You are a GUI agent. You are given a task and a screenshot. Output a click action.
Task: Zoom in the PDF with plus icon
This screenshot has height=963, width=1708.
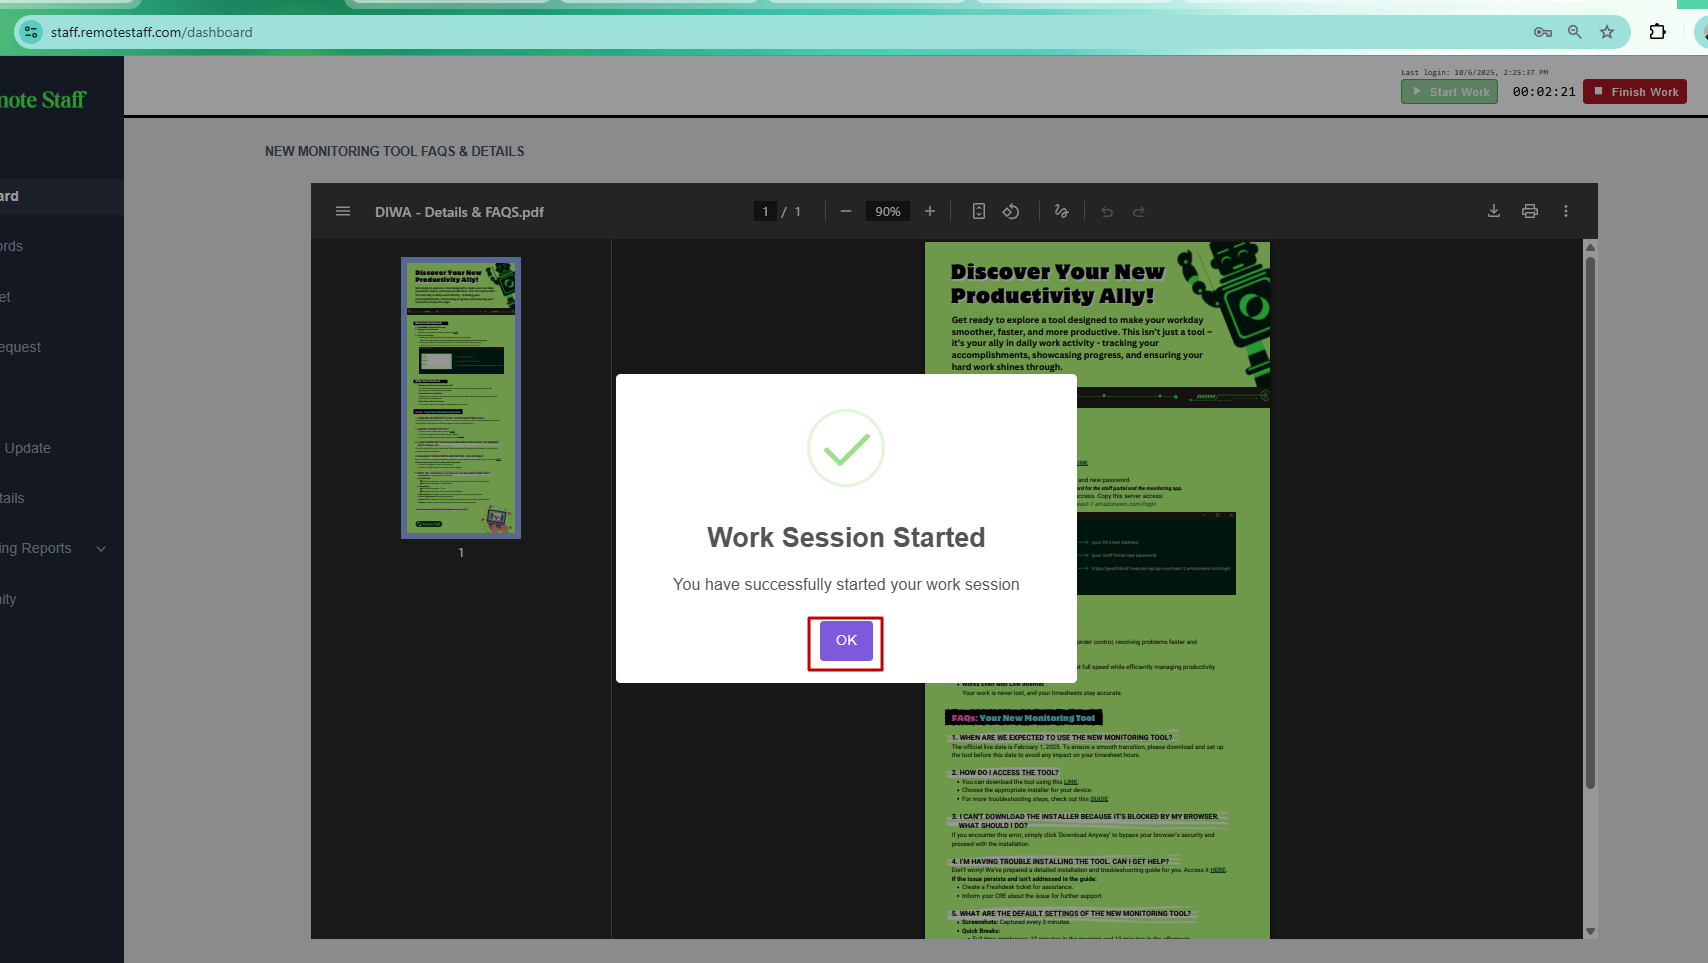pyautogui.click(x=930, y=211)
